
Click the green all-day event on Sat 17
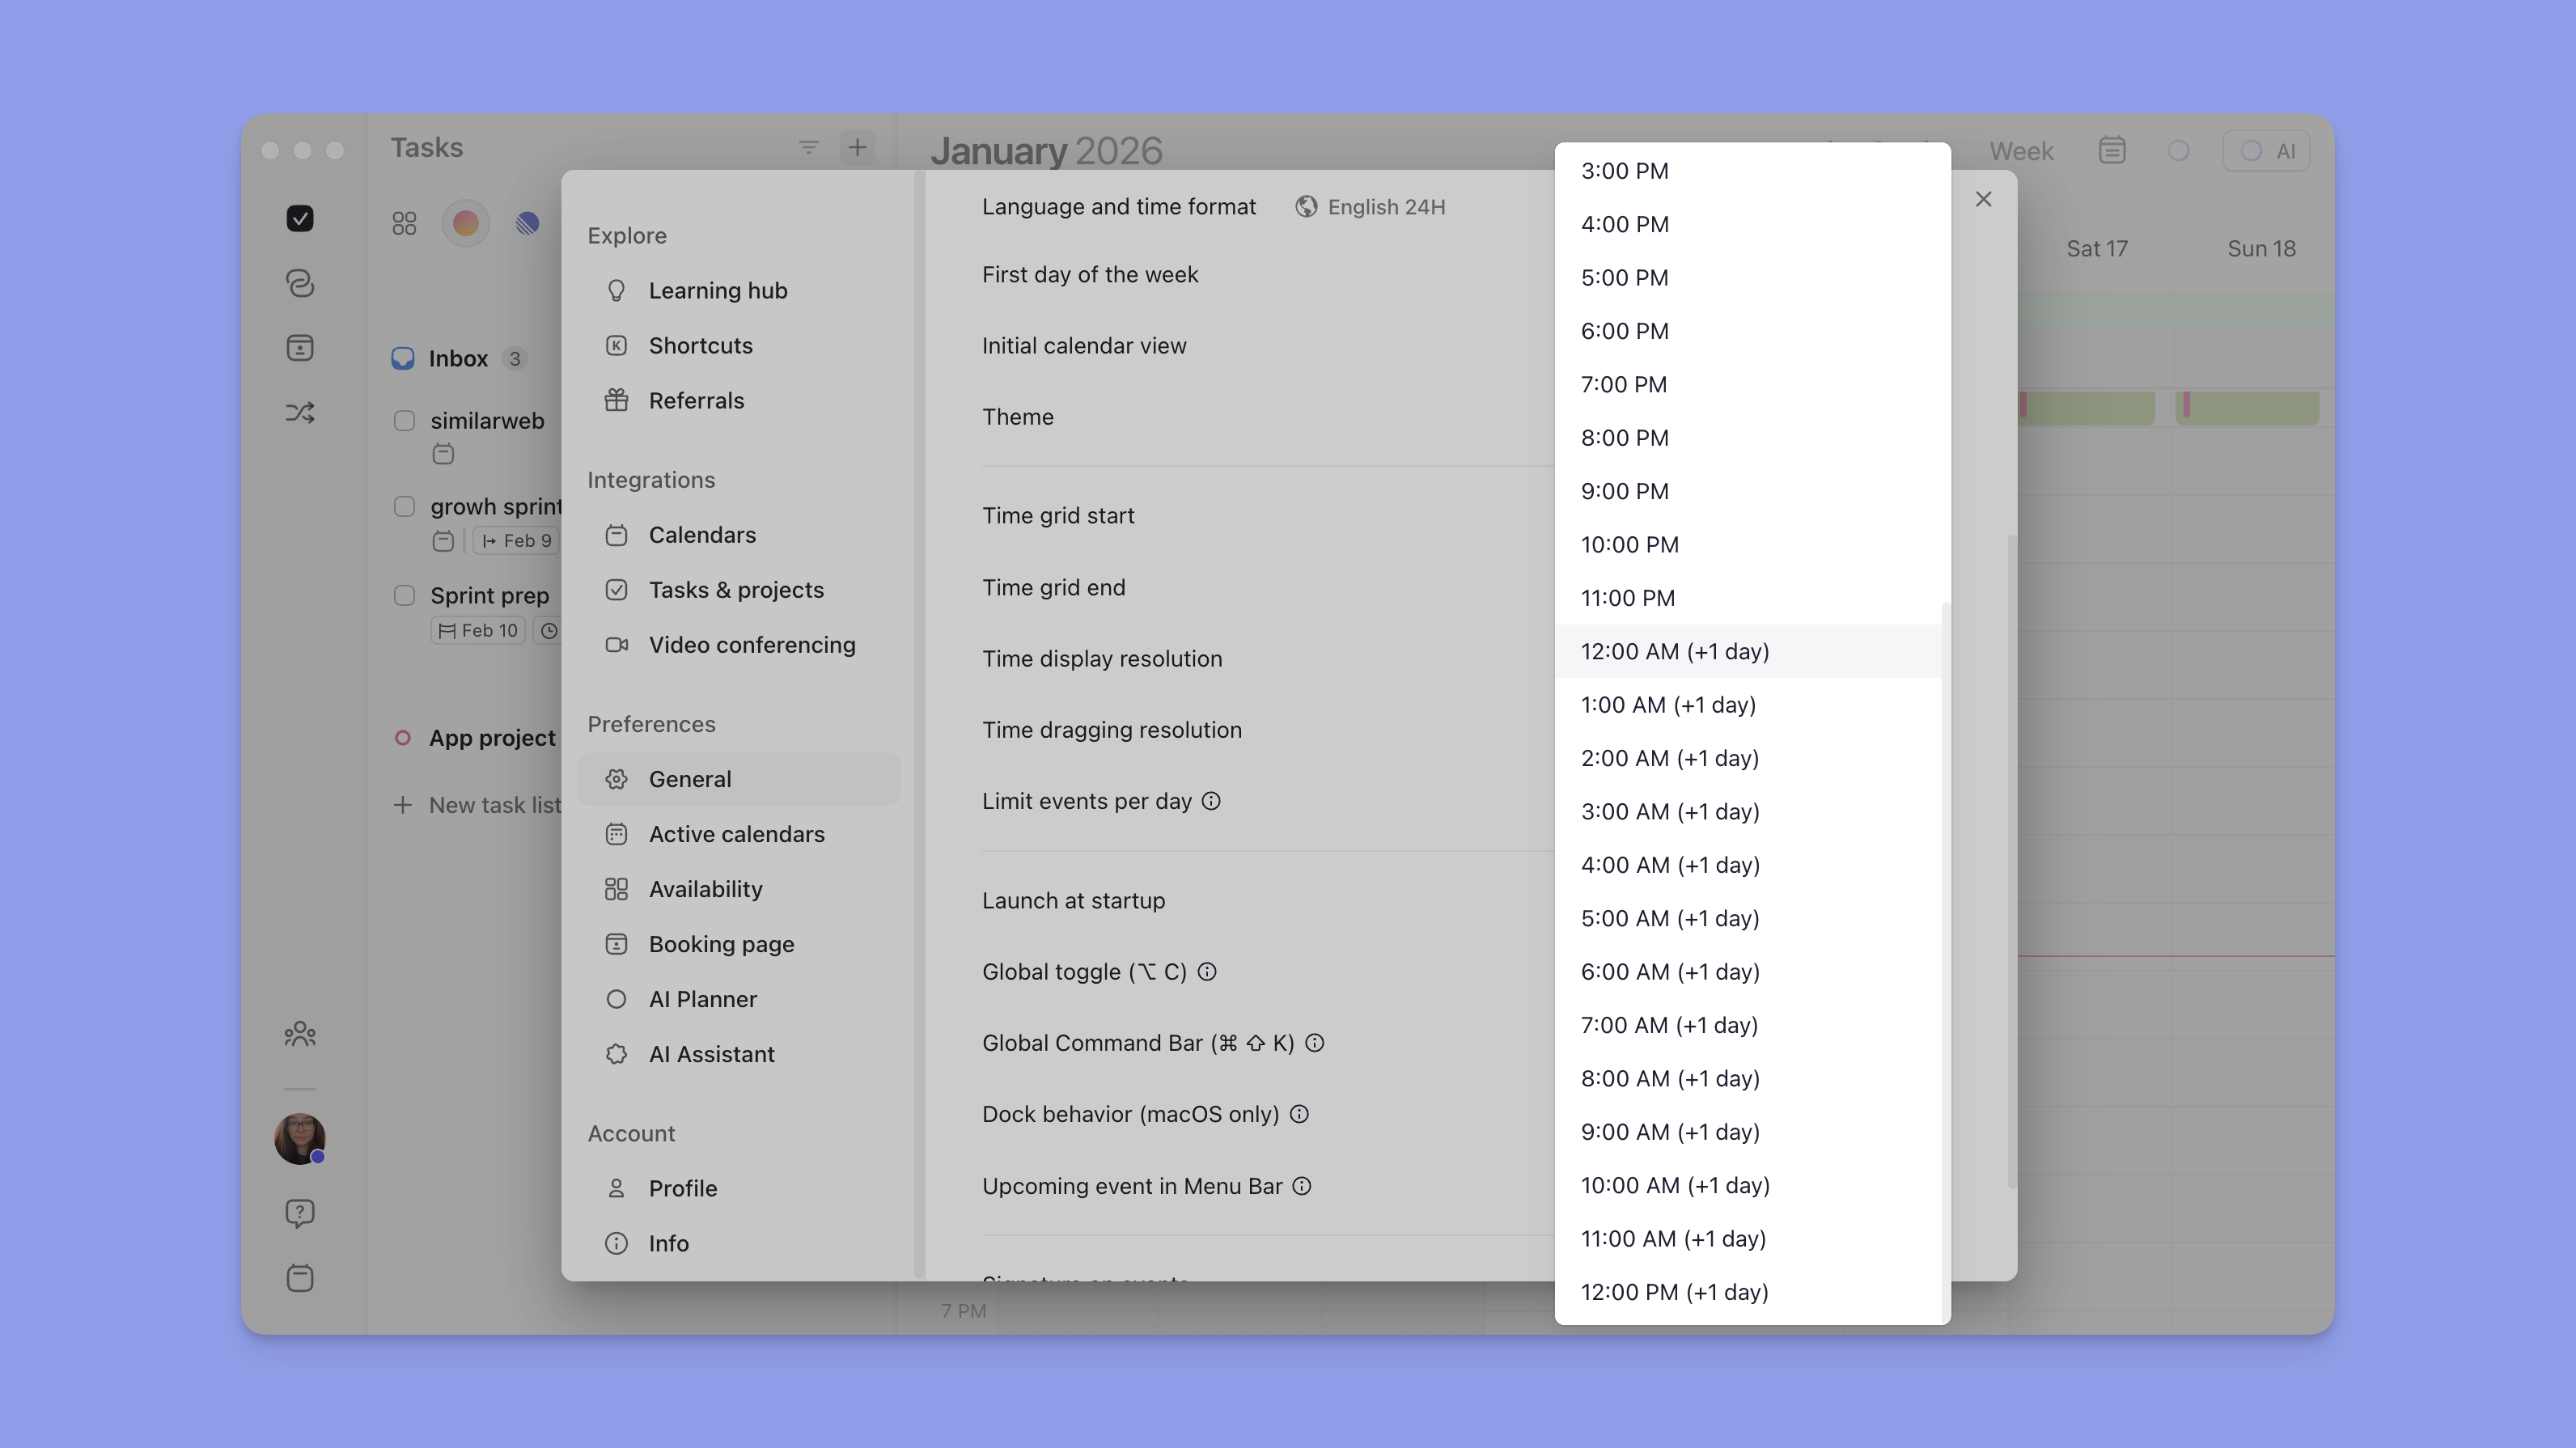coord(2086,407)
